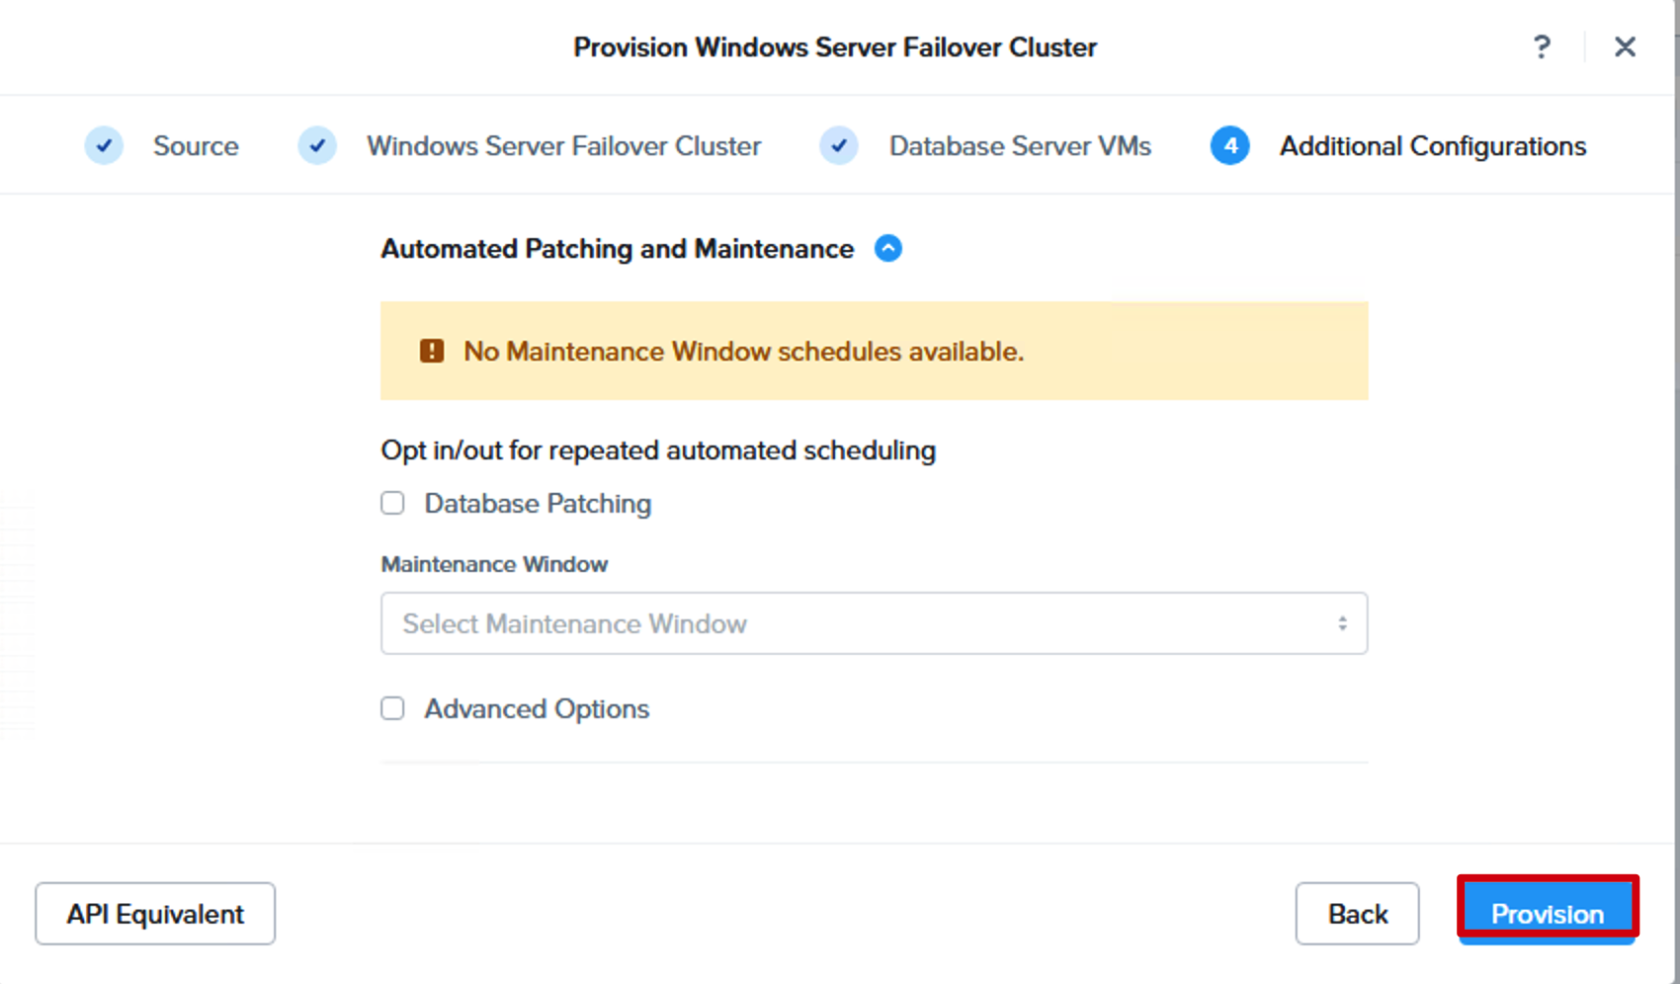Go to Windows Server Failover Cluster step
This screenshot has height=984, width=1680.
(564, 146)
